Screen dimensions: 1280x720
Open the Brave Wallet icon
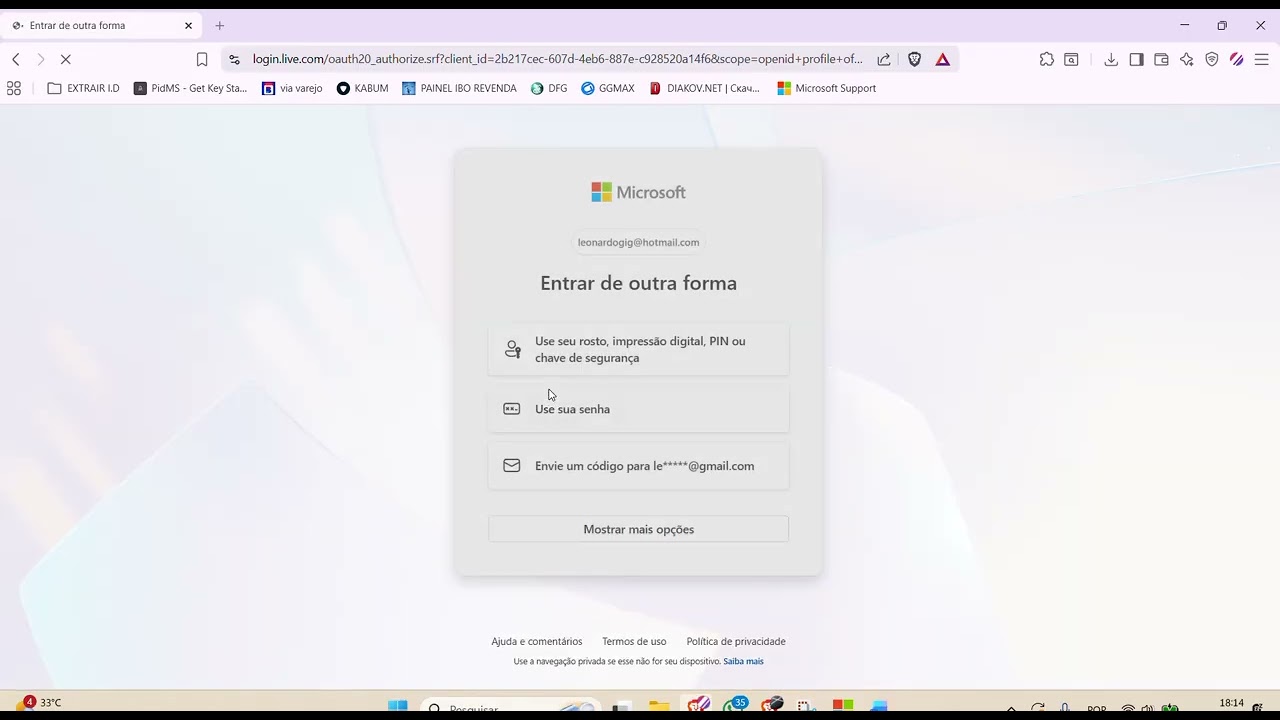[1161, 60]
